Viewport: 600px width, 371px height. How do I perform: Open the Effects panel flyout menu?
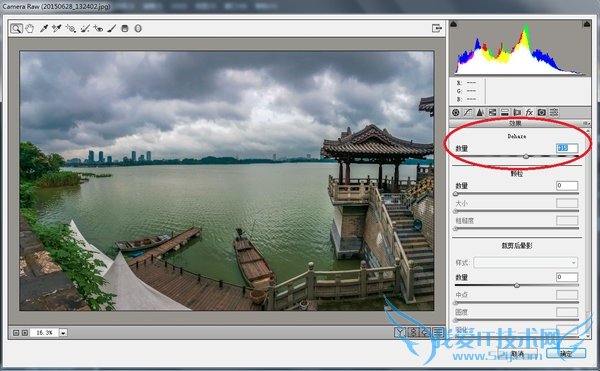pyautogui.click(x=586, y=123)
